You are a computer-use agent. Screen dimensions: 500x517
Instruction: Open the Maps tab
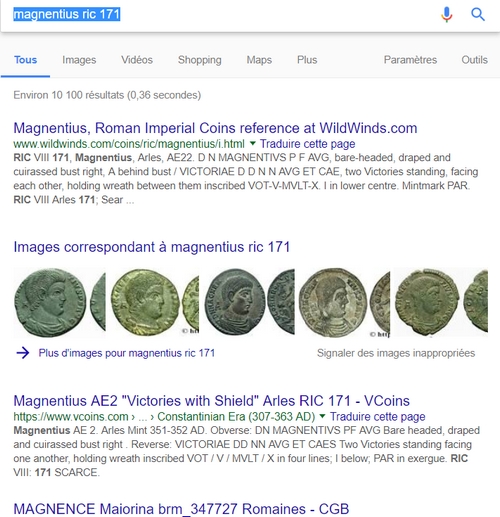pos(259,60)
